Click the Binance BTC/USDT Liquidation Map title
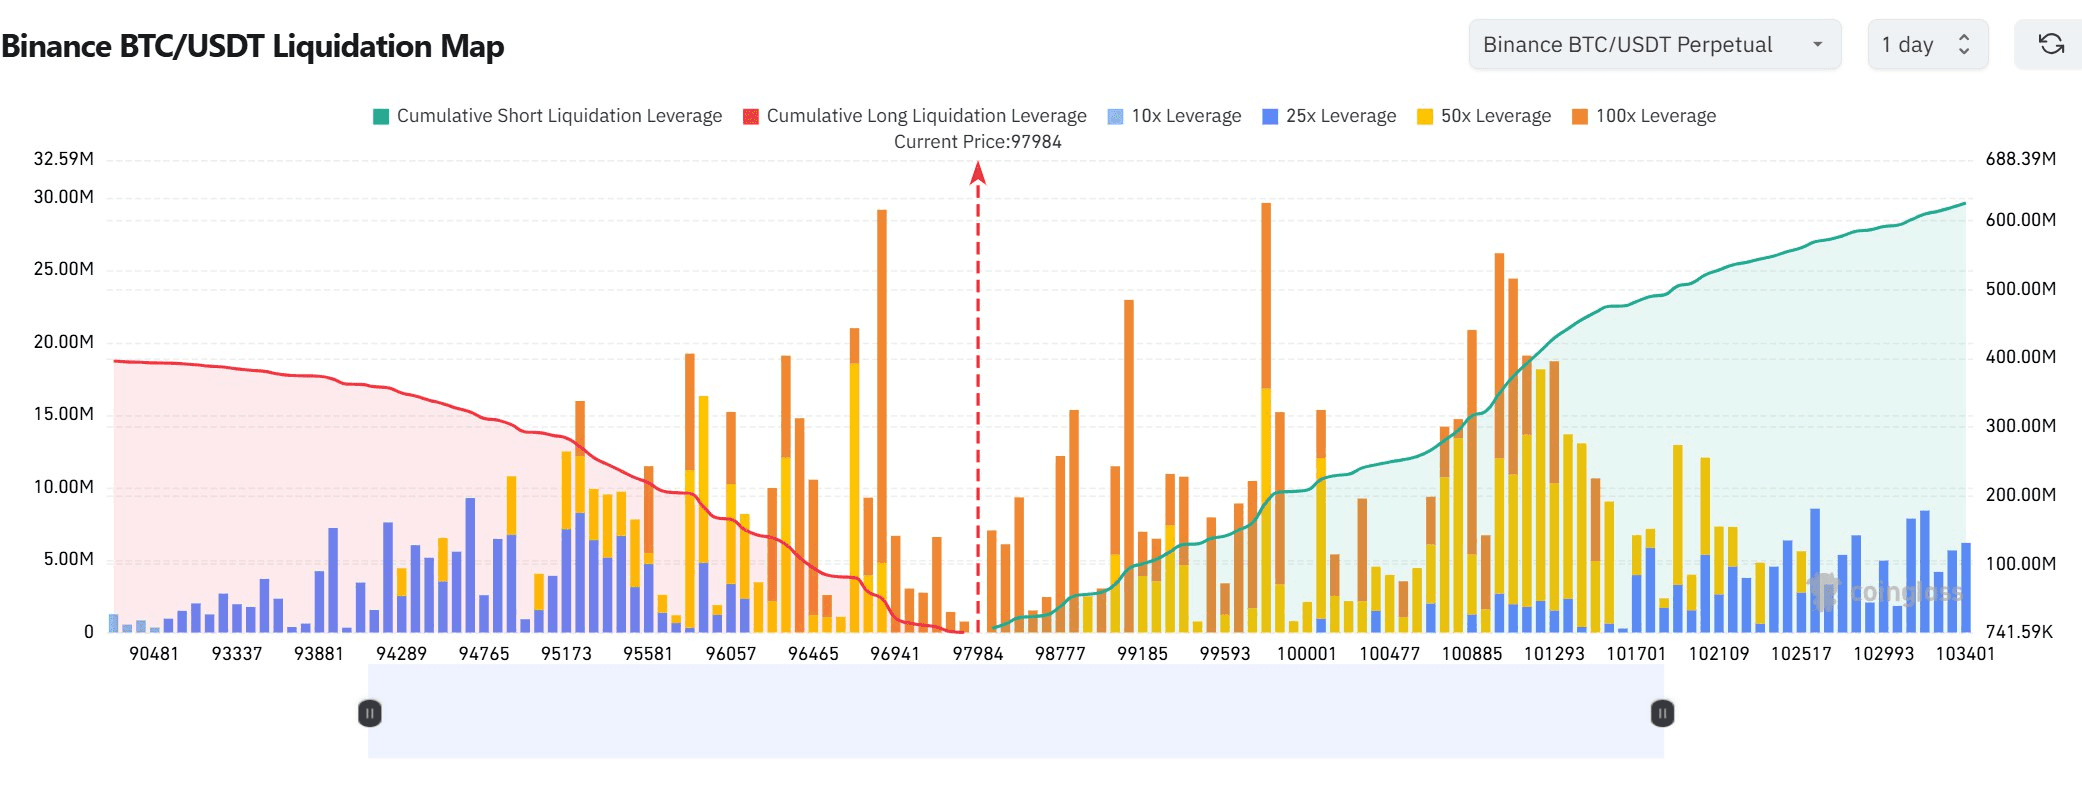 pyautogui.click(x=252, y=46)
